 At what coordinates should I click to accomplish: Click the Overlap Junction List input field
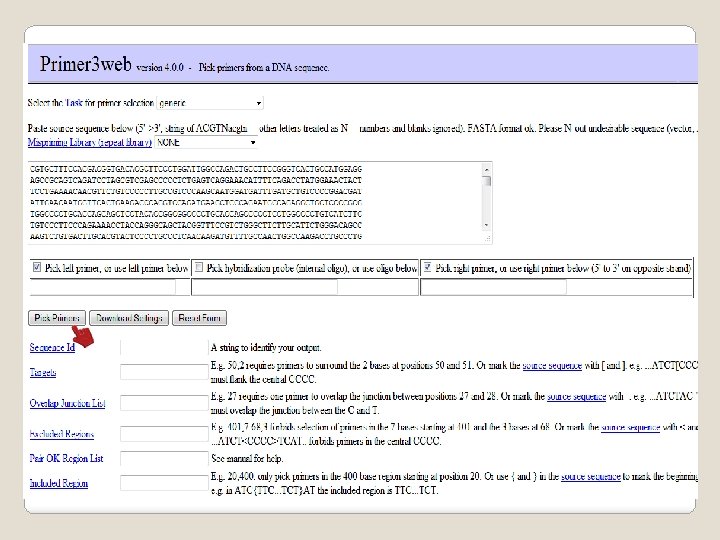coord(164,403)
